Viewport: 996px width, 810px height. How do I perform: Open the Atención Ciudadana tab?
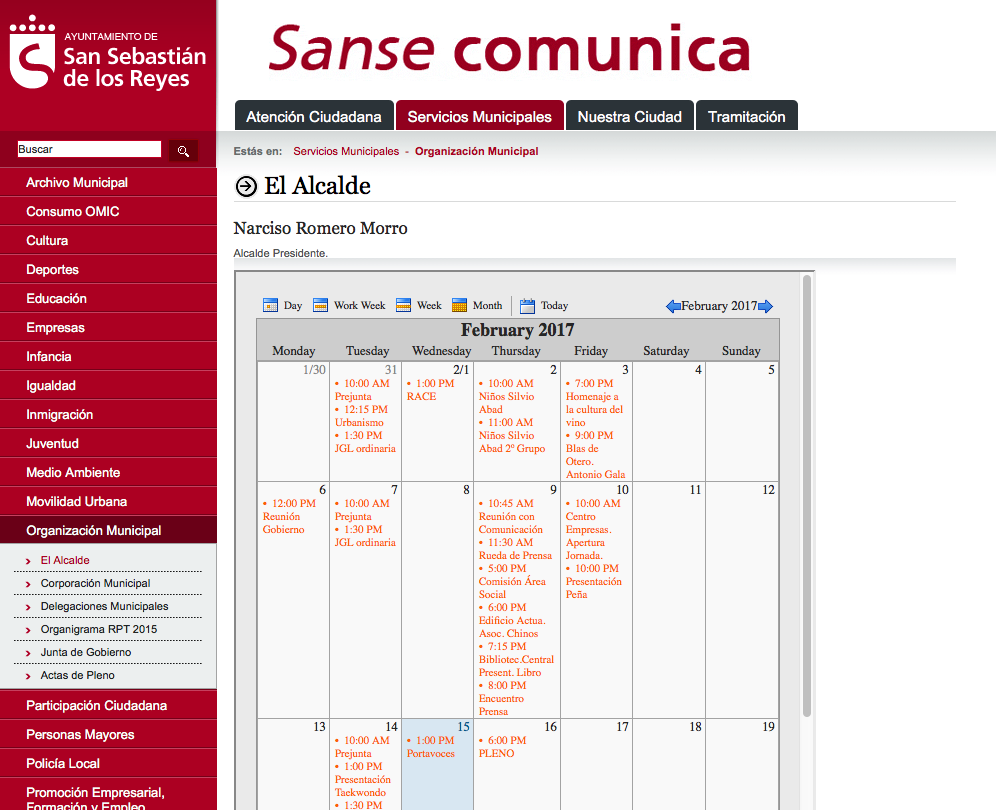pos(314,116)
